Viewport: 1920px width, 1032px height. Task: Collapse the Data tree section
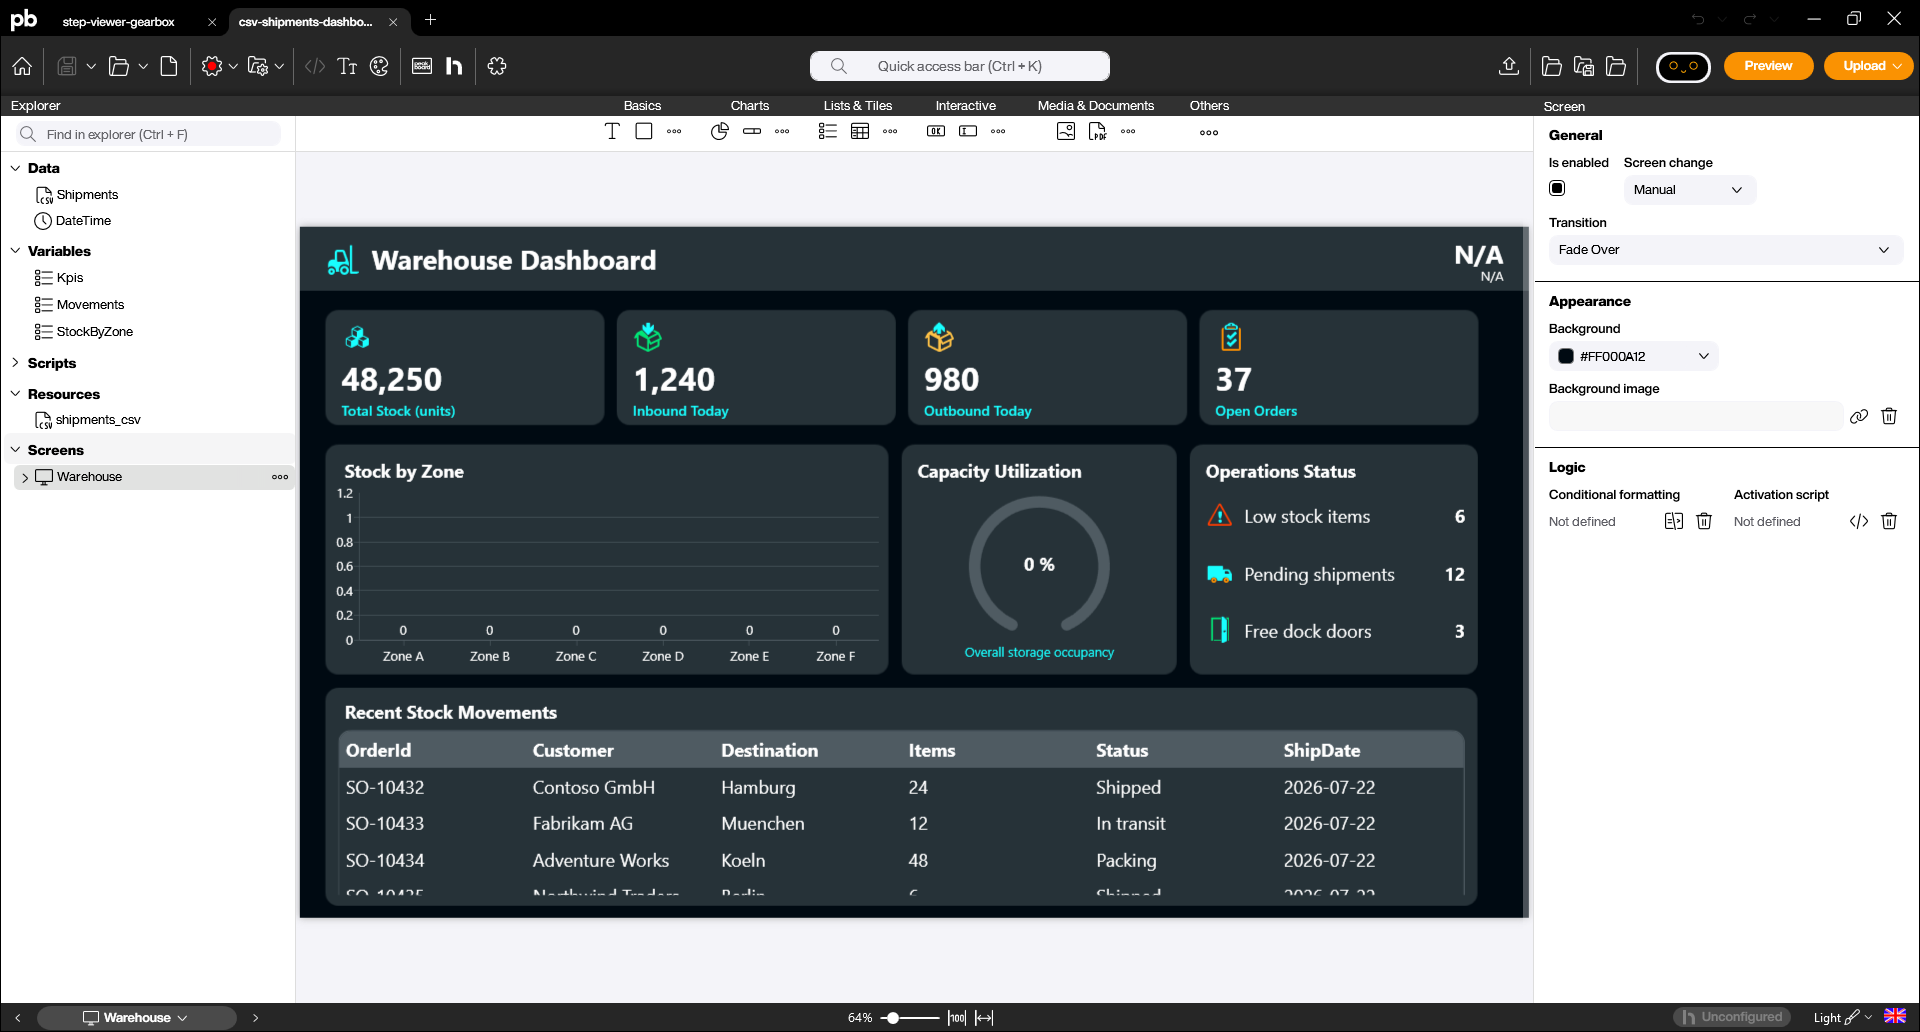(x=15, y=168)
